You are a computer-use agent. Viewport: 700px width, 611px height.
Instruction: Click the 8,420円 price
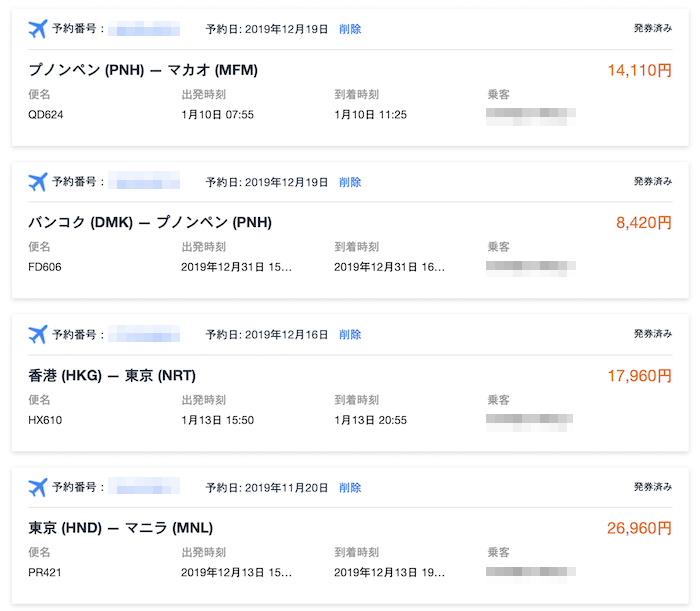click(644, 222)
